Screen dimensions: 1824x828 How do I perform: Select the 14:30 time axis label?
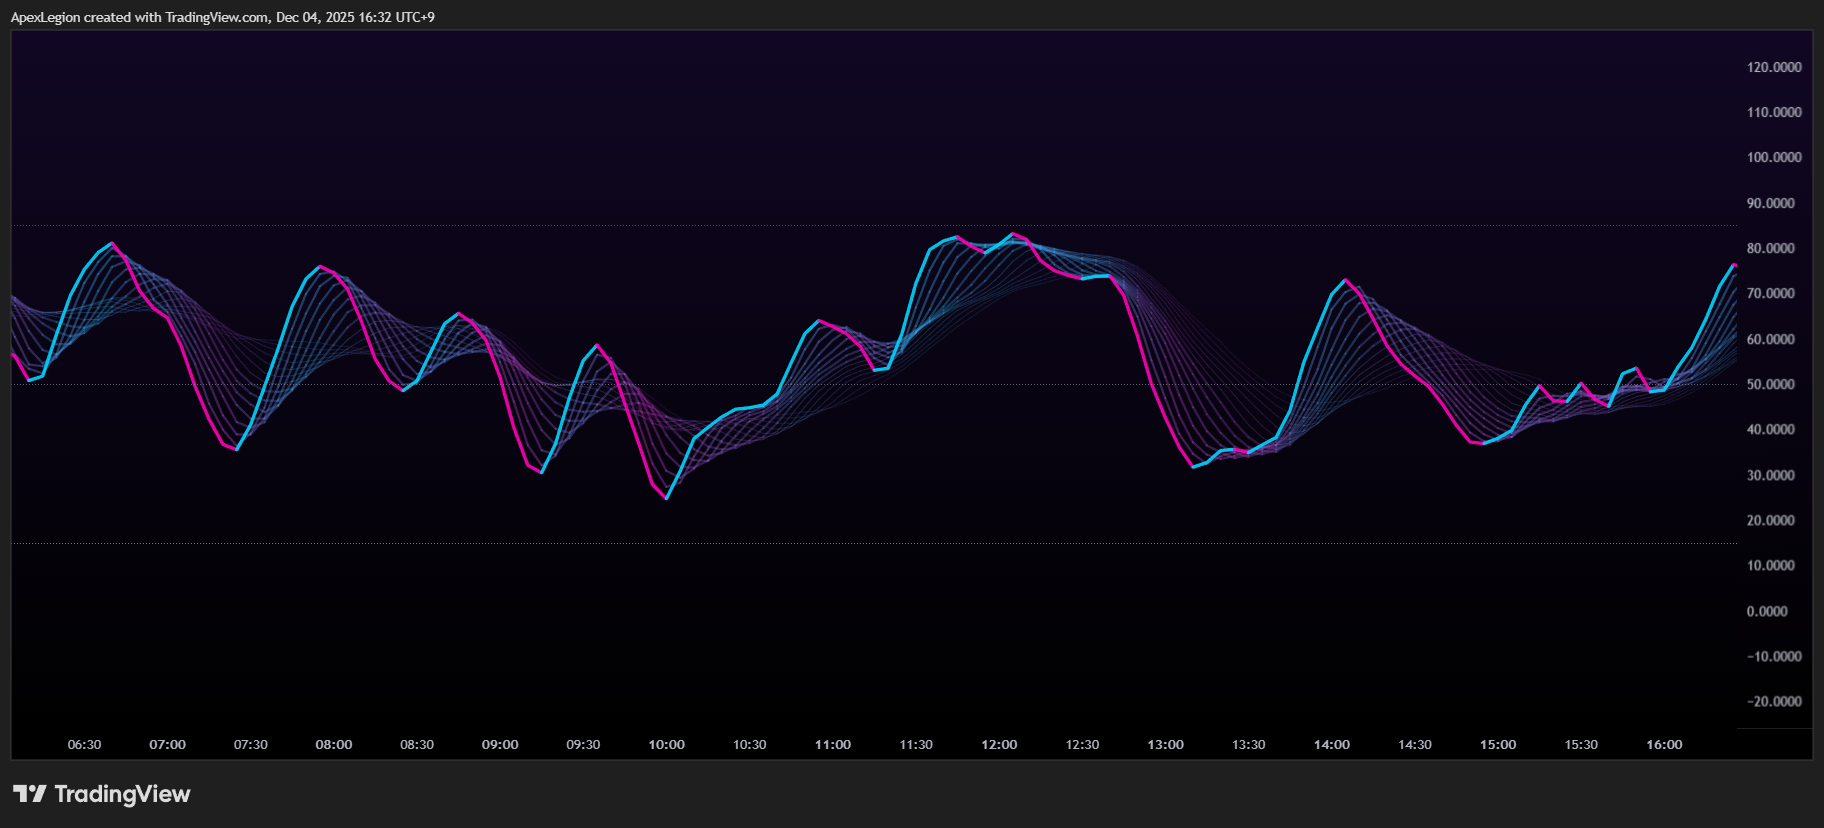coord(1414,744)
